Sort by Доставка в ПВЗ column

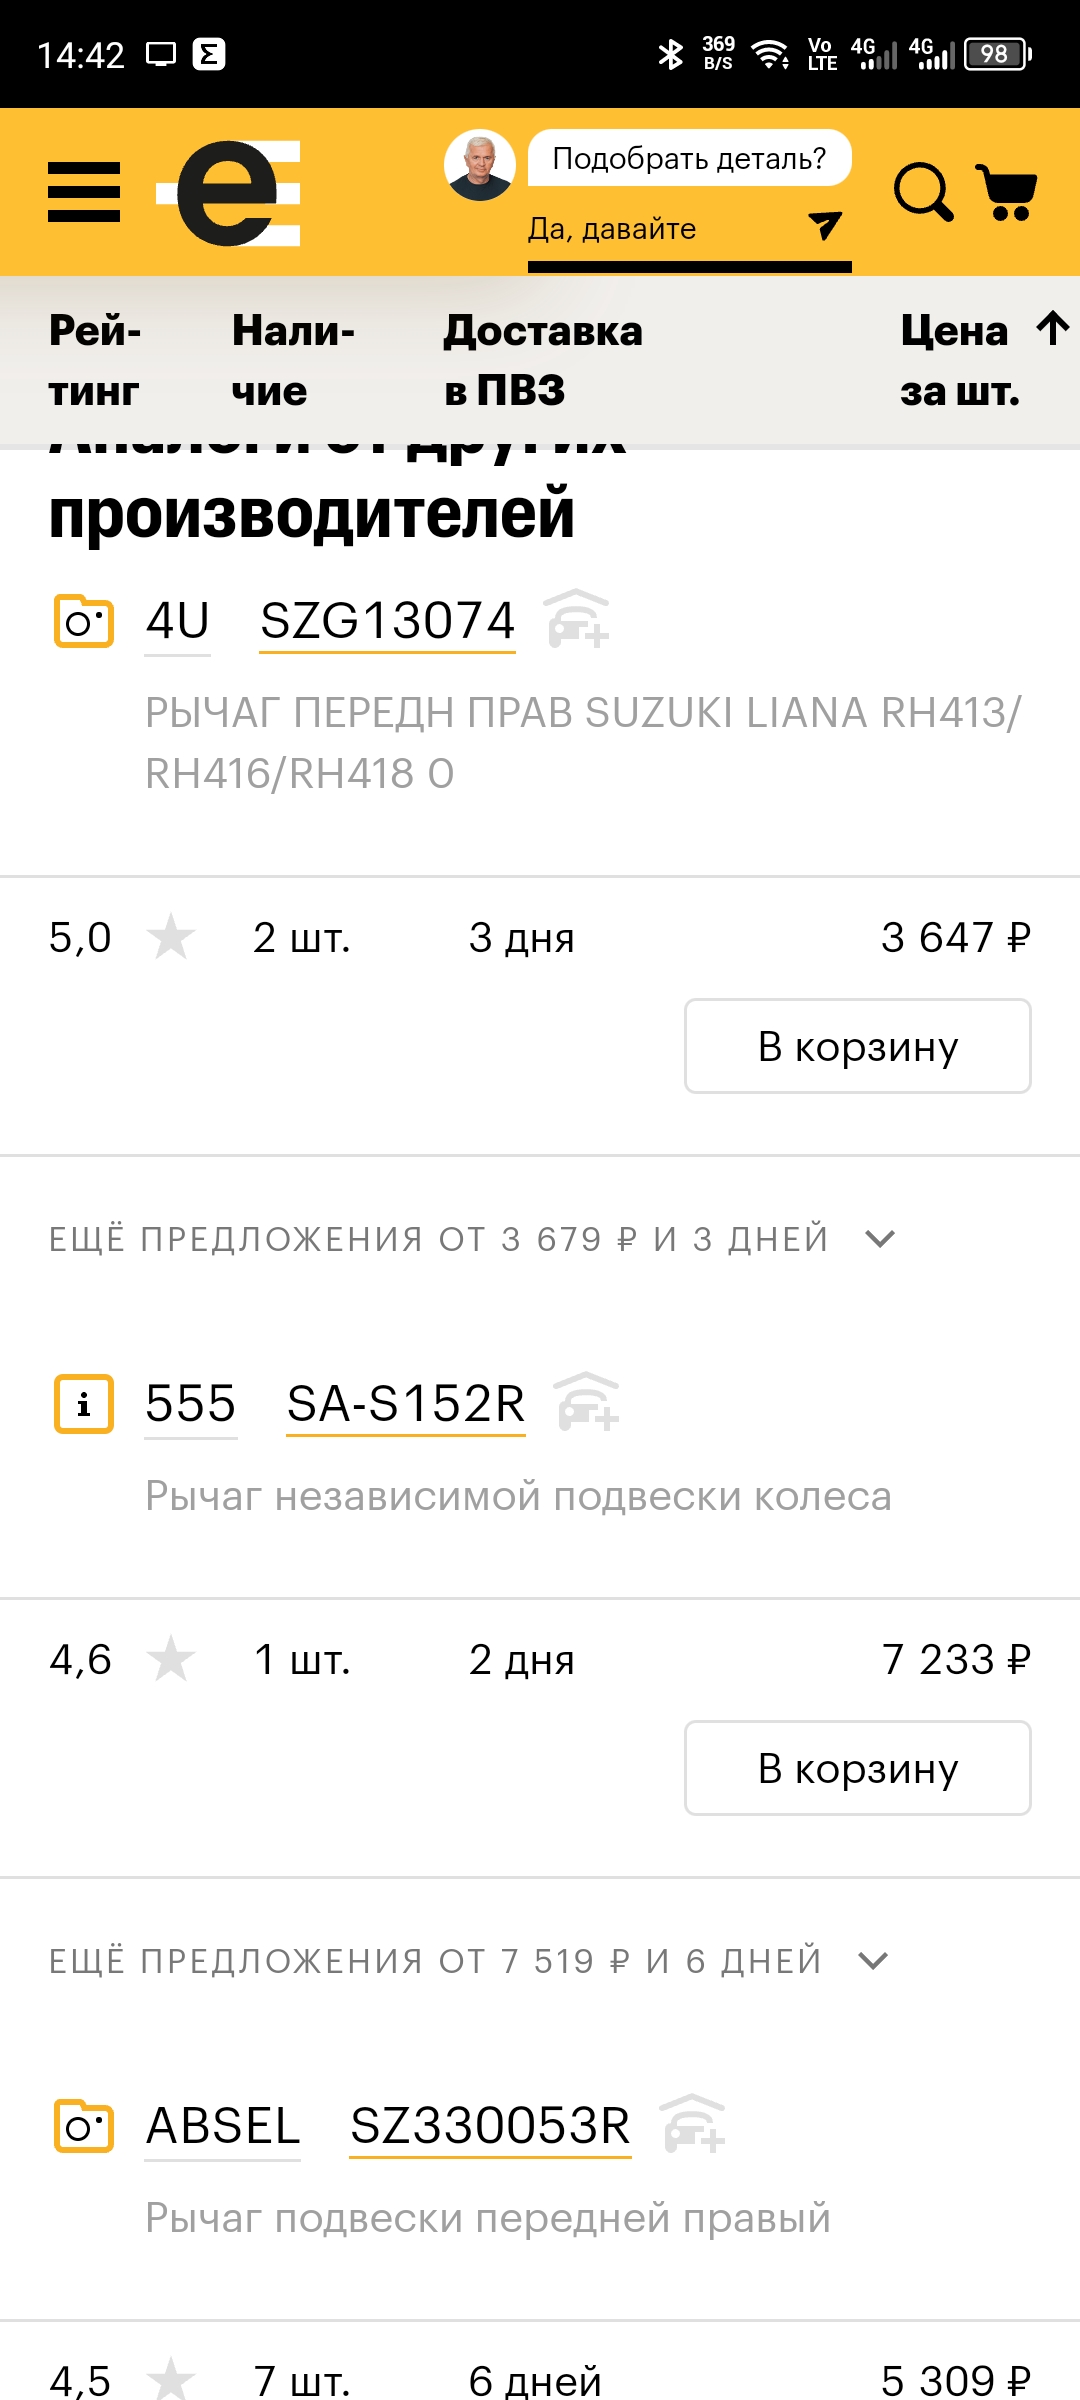click(x=543, y=360)
